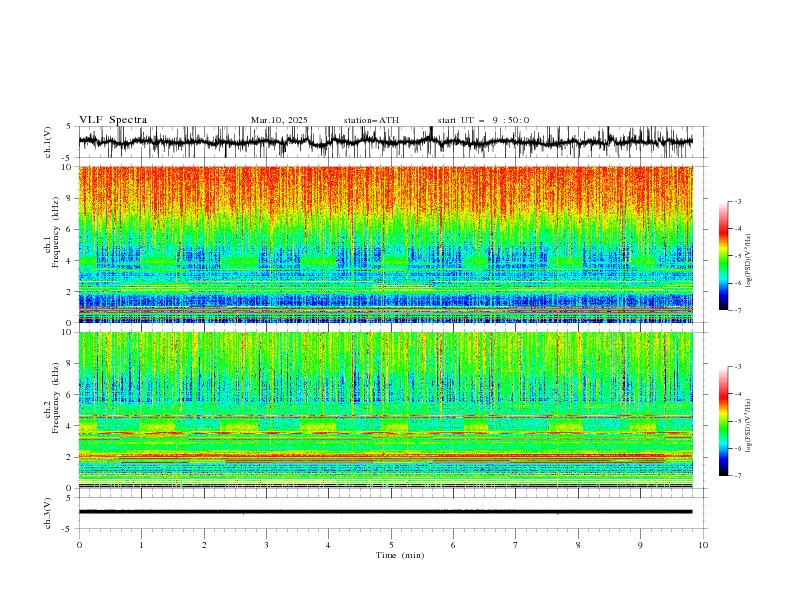Click the "-3" tick on ch.1 color bar
Screen dimensions: 792x612
(x=738, y=201)
